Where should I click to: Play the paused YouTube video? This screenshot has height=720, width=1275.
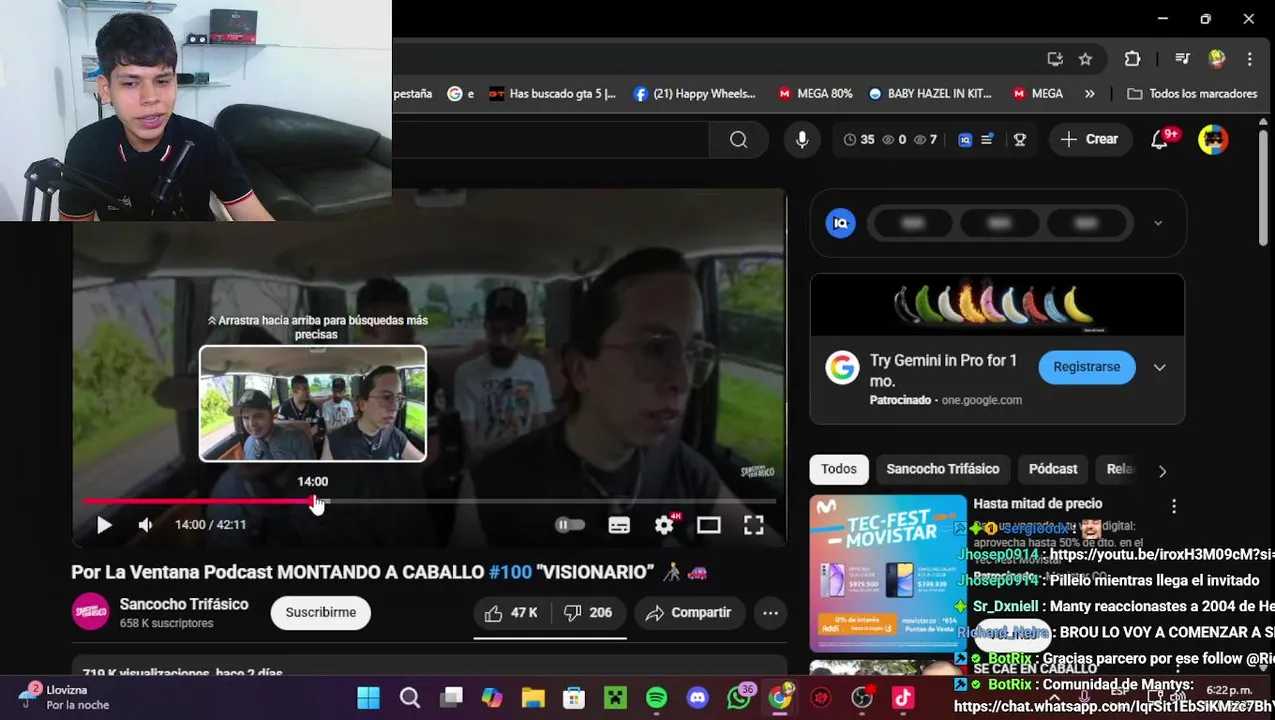[x=104, y=525]
